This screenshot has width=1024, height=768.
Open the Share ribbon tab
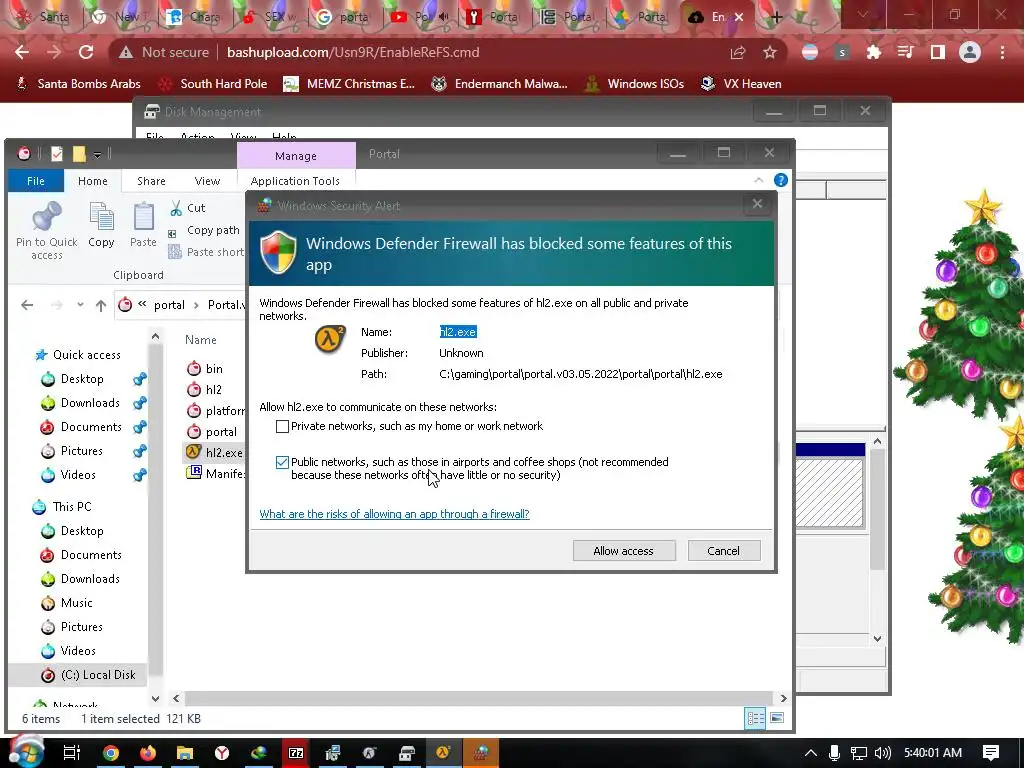click(x=151, y=181)
